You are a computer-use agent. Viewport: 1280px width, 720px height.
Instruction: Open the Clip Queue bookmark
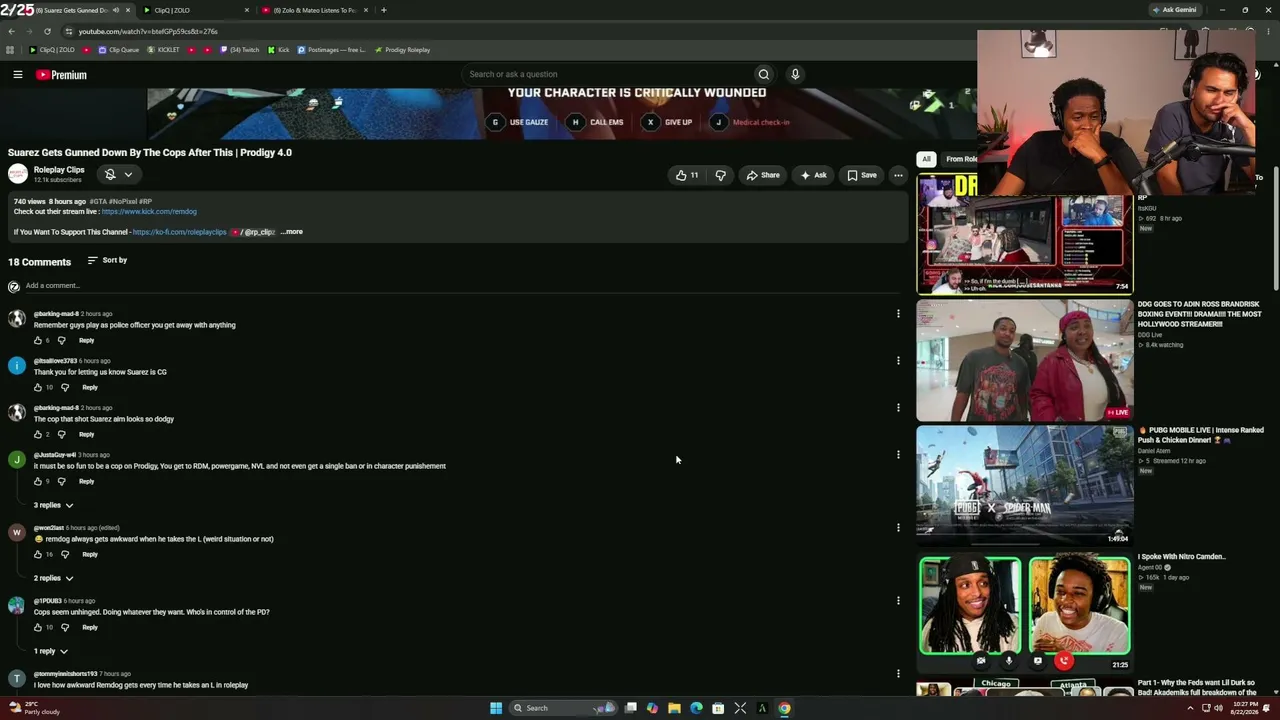(118, 50)
